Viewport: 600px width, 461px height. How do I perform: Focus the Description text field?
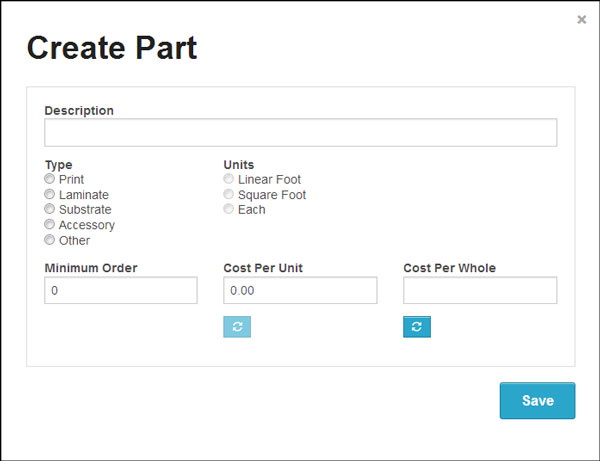[301, 132]
